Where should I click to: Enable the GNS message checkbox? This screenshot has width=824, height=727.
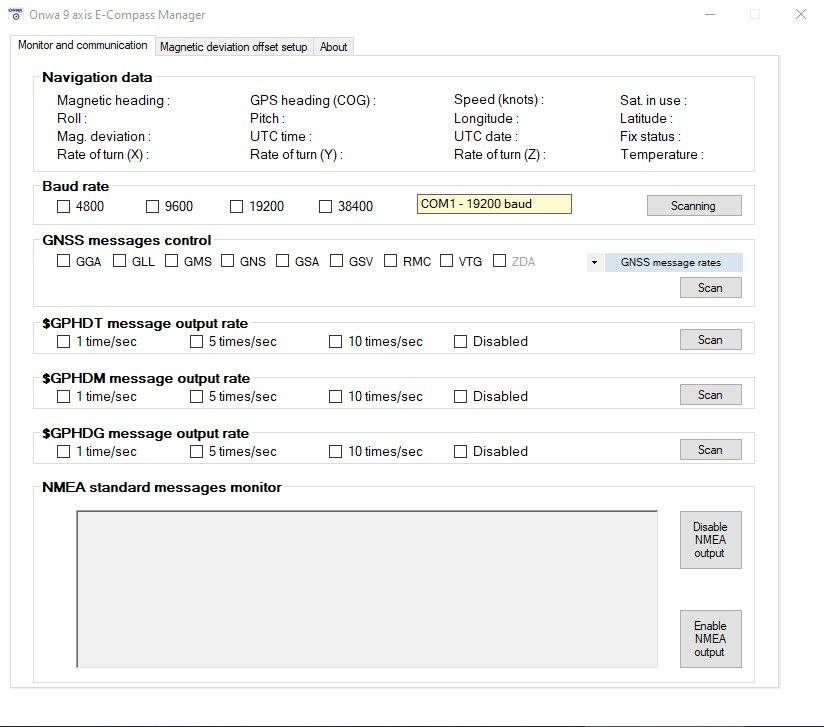228,261
